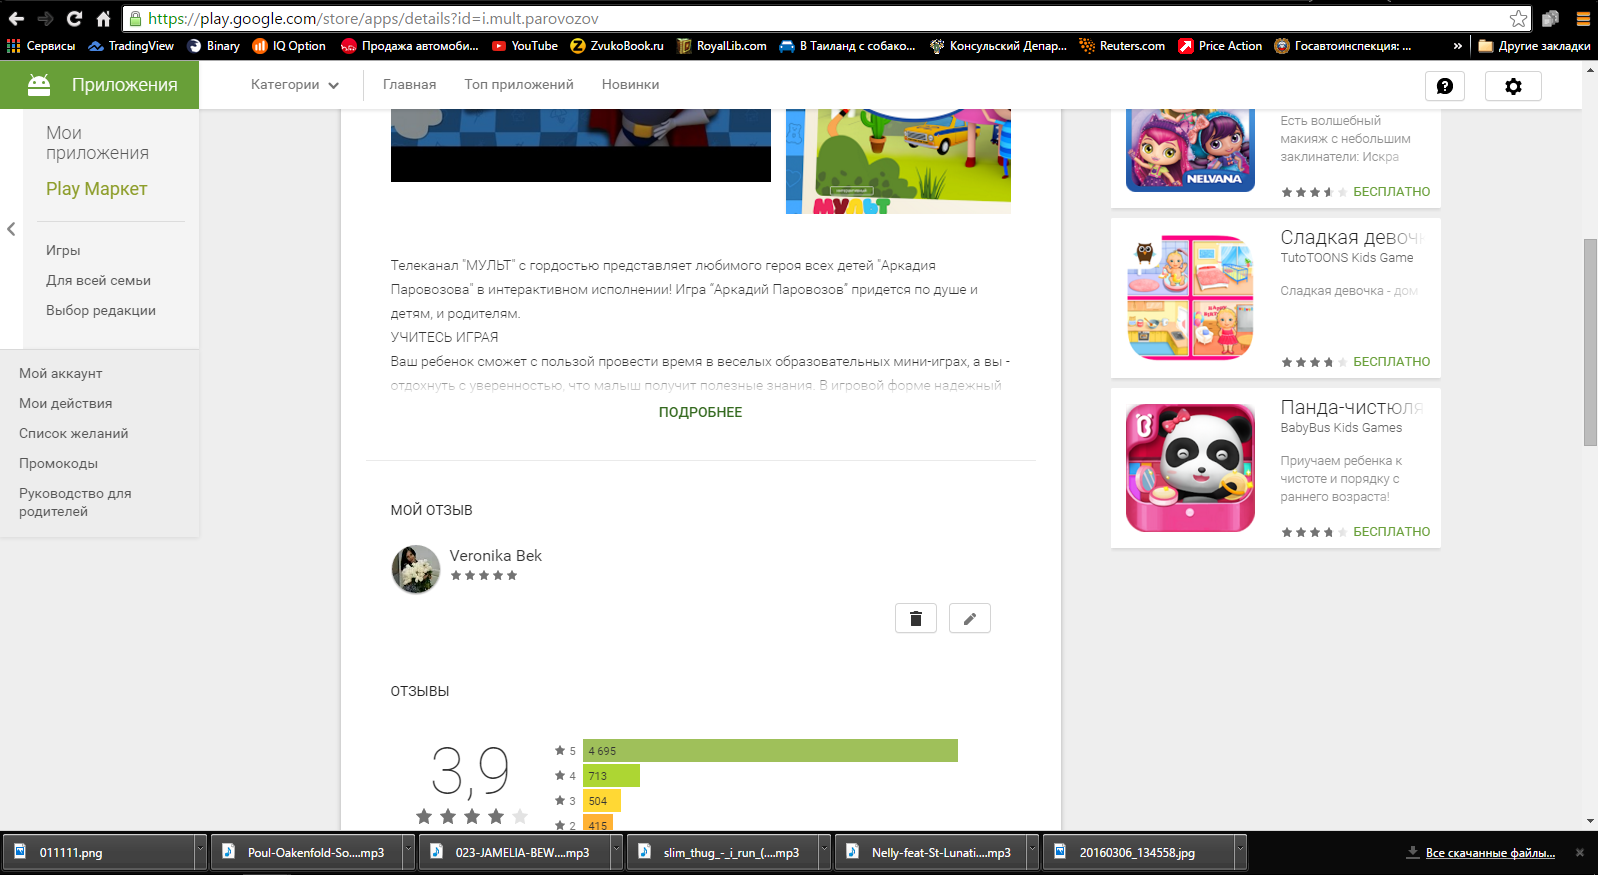Delete my review with the trash icon
1598x875 pixels.
tap(916, 618)
